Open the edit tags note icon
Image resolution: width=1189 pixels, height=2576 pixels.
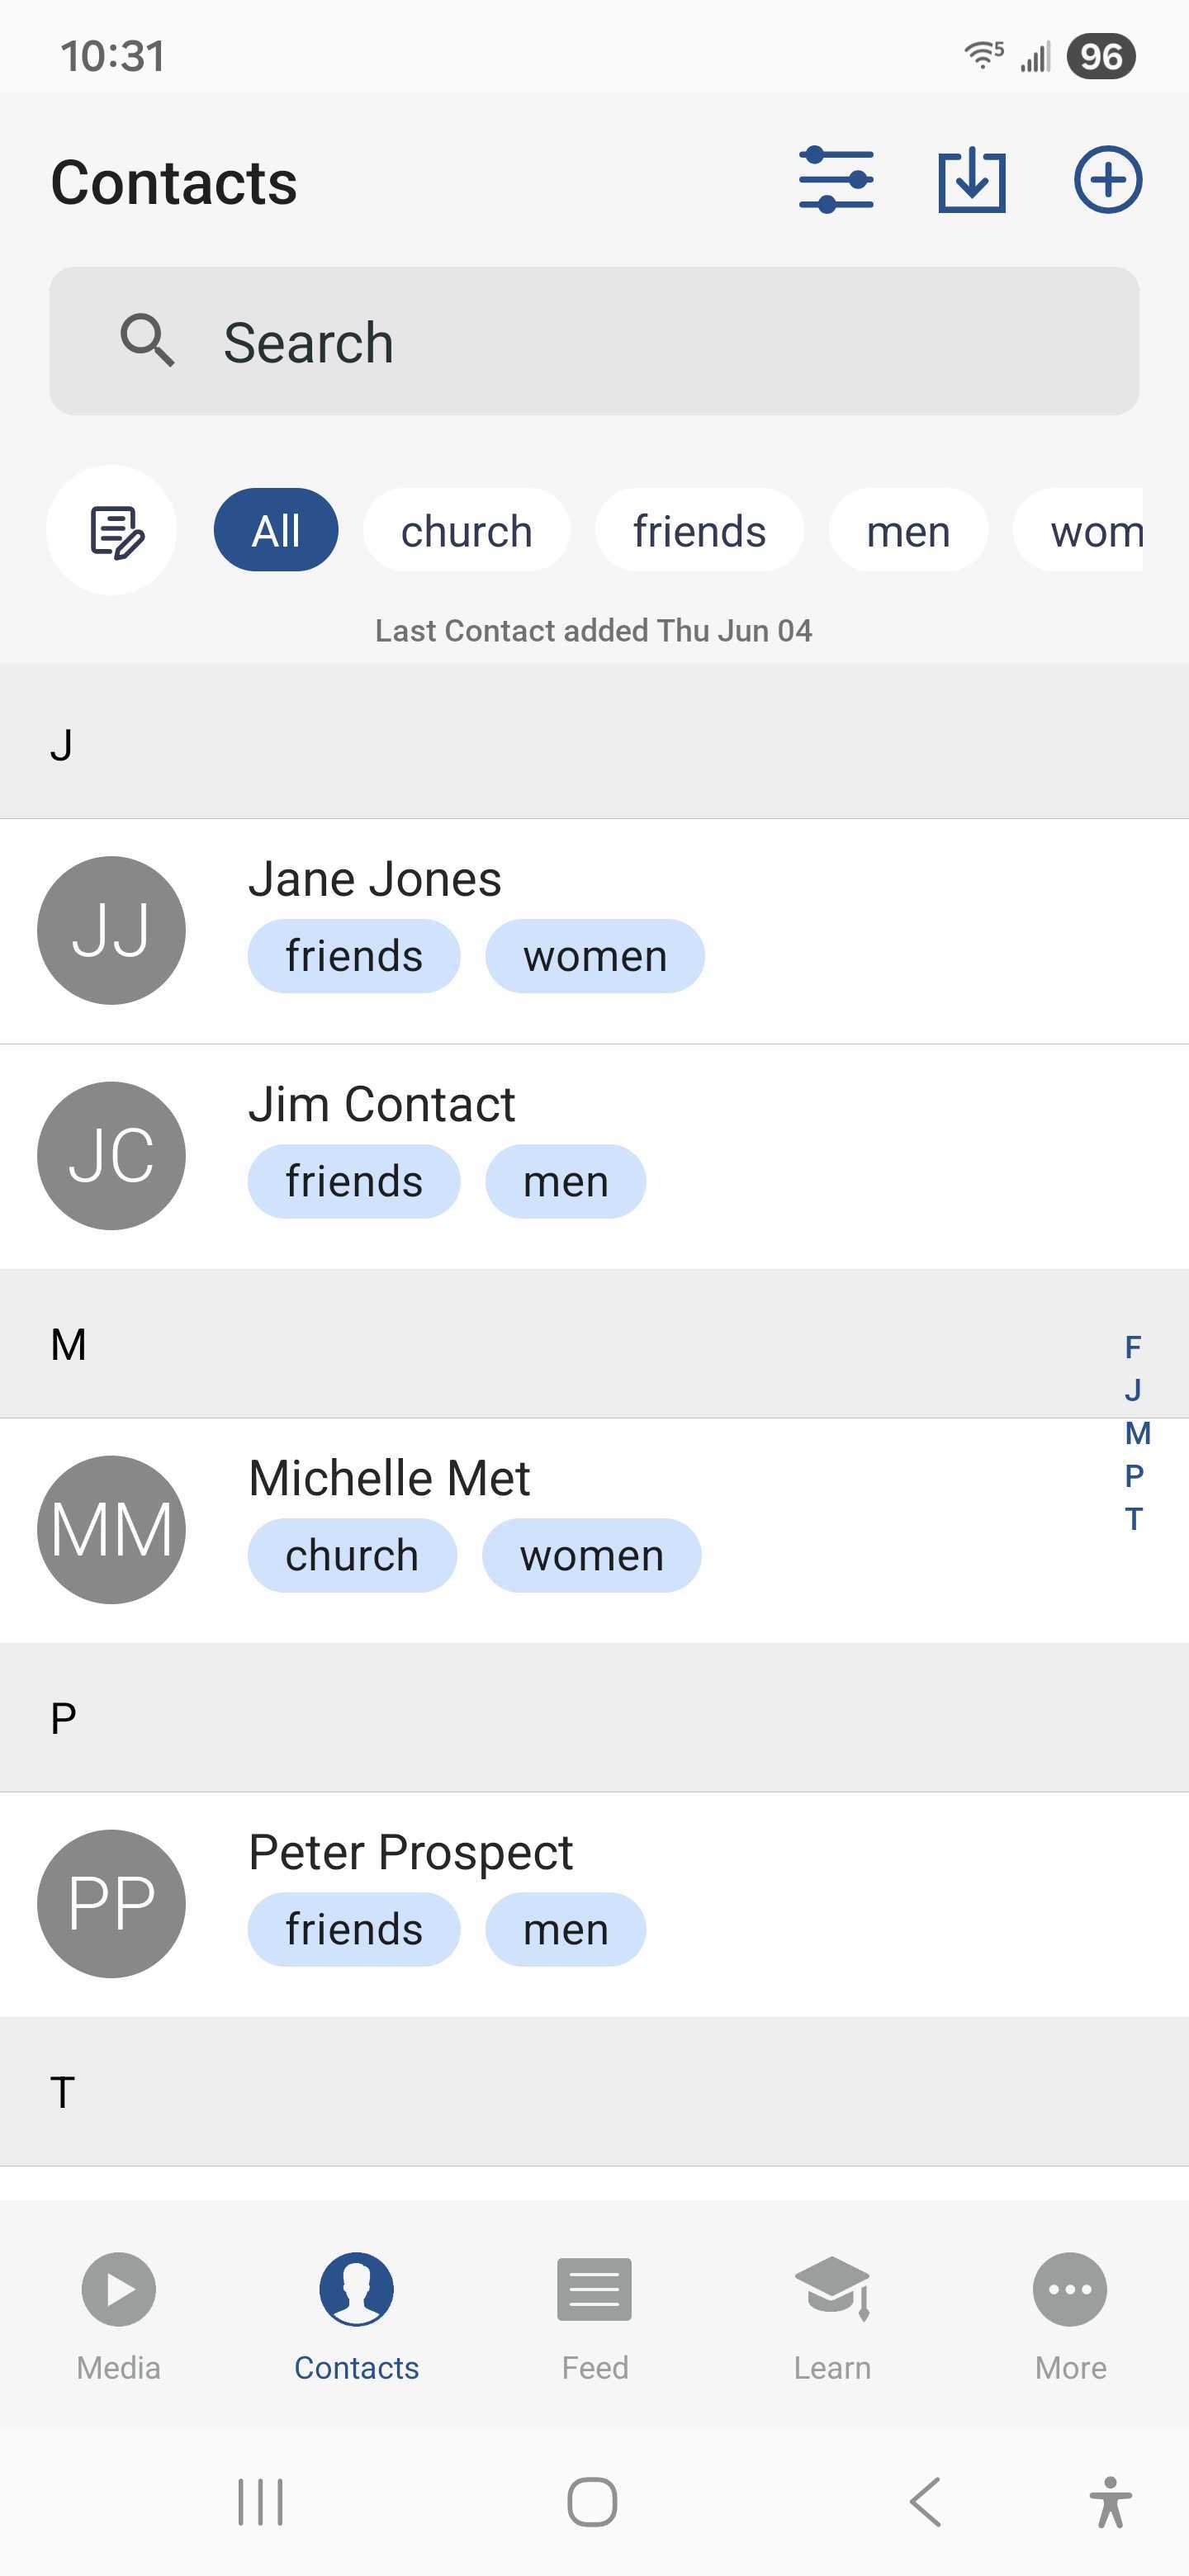click(x=112, y=530)
